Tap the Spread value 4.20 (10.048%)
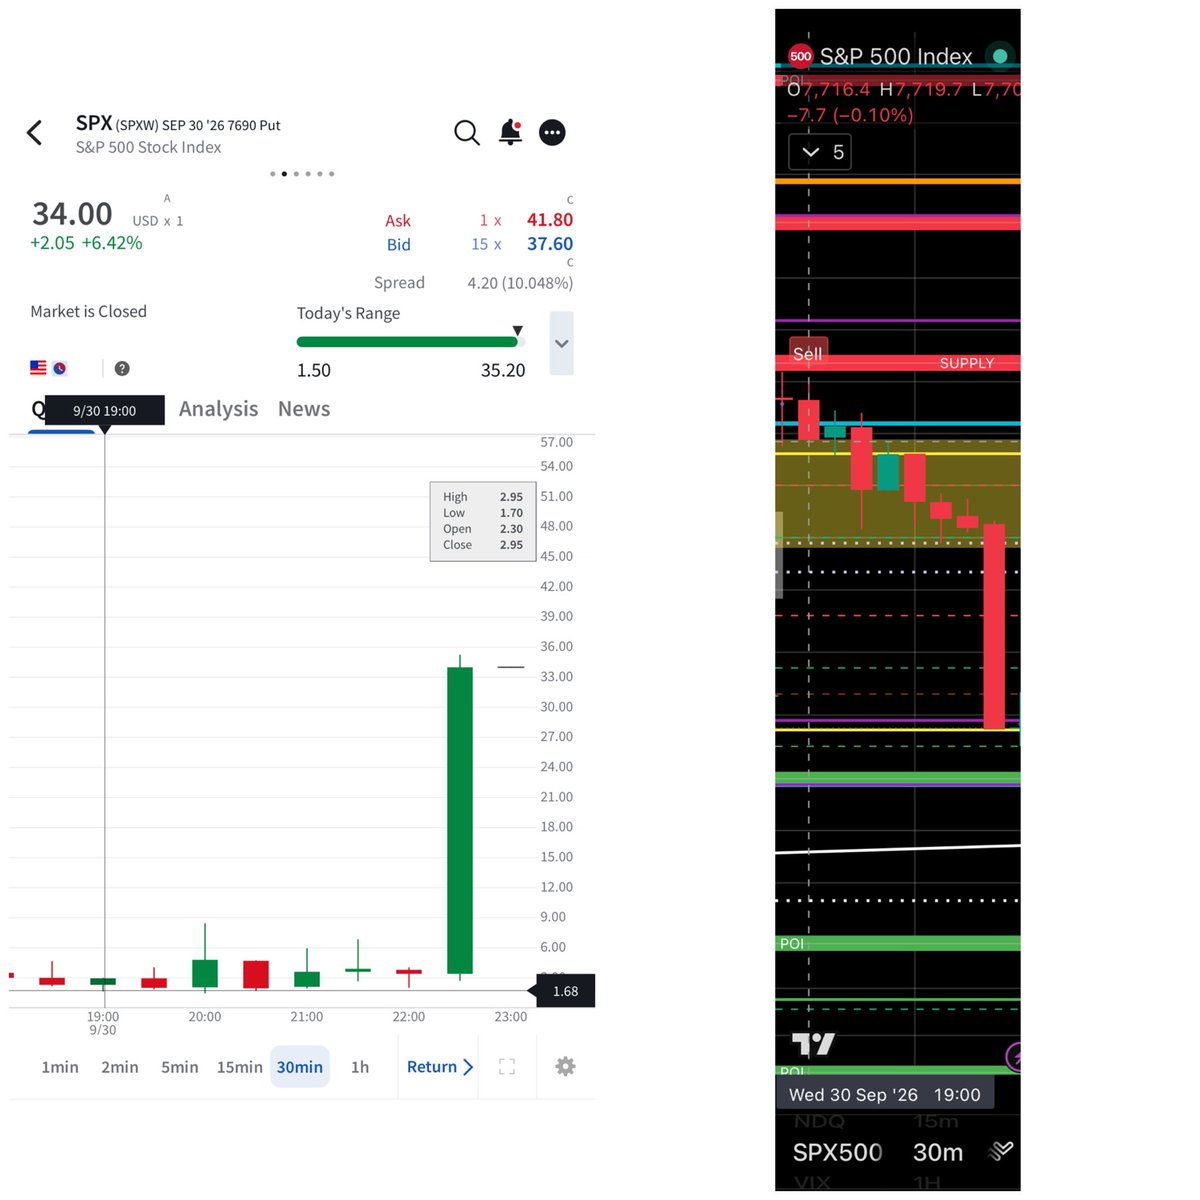1200x1200 pixels. coord(520,283)
